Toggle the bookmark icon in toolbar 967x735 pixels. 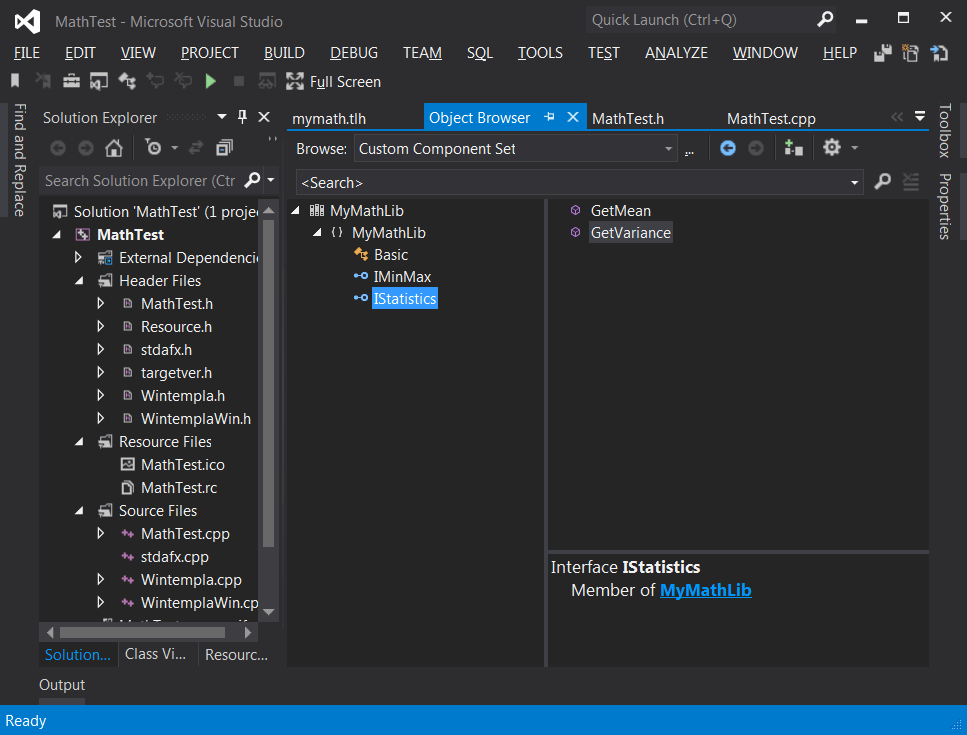(15, 81)
